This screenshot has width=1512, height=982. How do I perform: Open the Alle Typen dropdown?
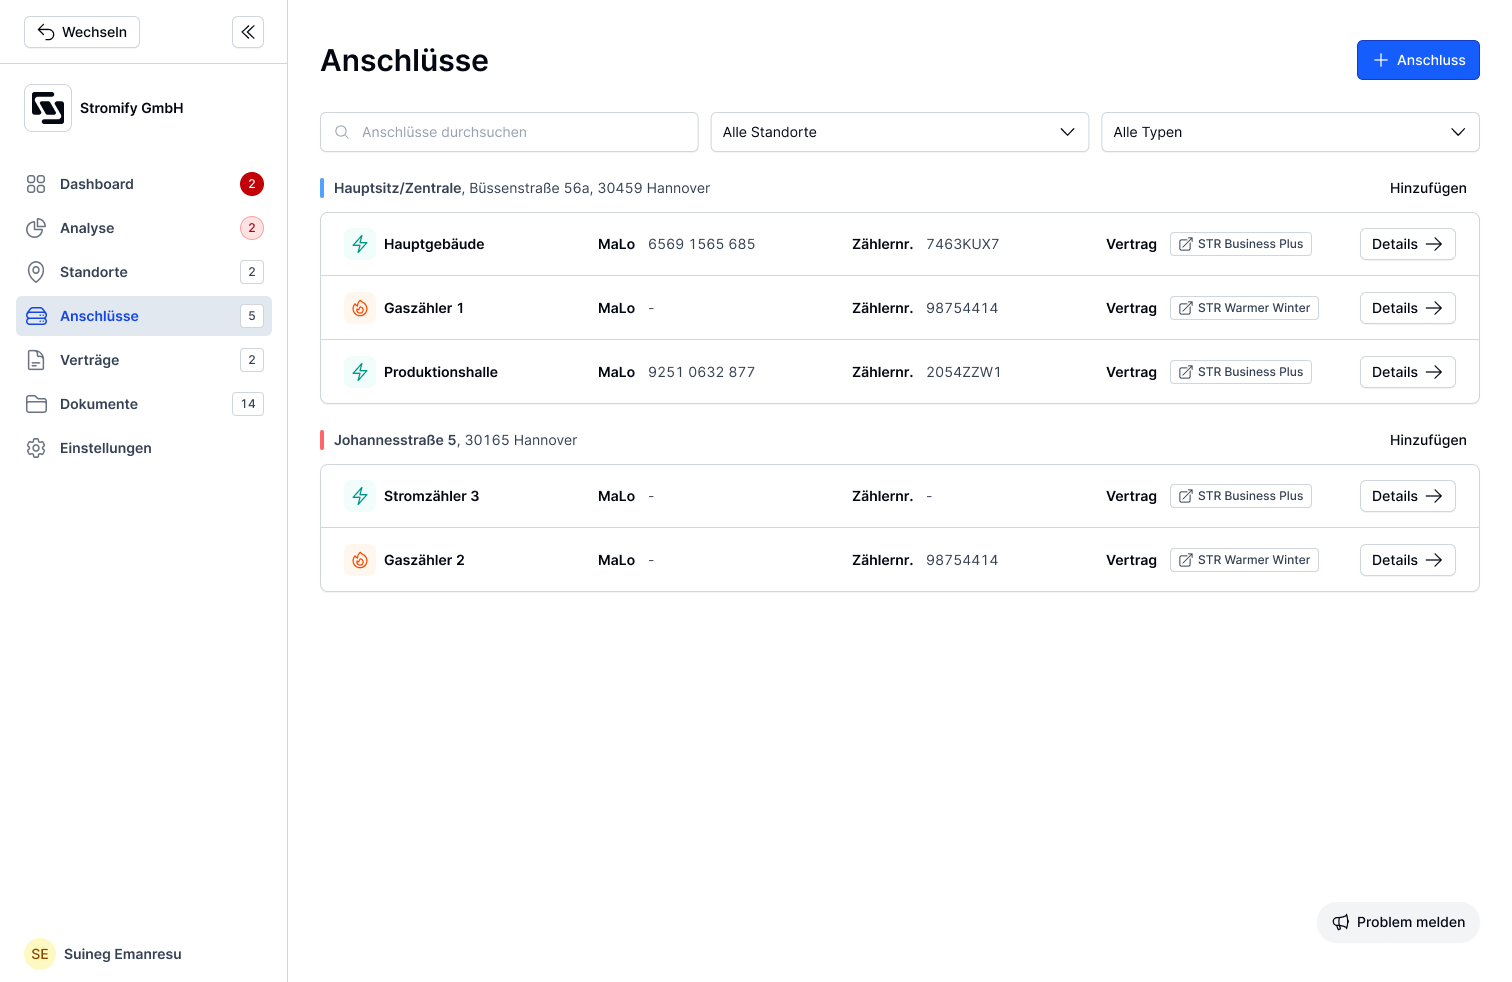coord(1290,132)
